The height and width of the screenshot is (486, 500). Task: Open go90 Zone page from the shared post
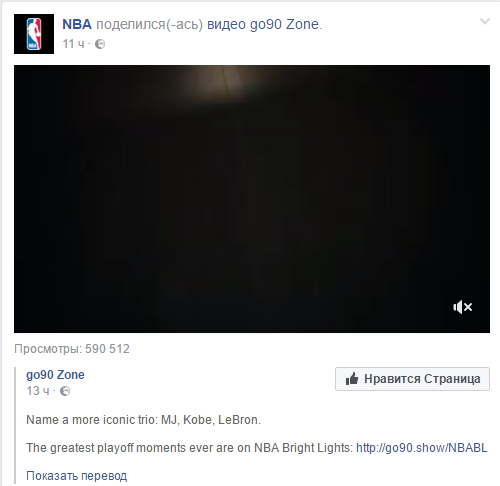(x=55, y=375)
